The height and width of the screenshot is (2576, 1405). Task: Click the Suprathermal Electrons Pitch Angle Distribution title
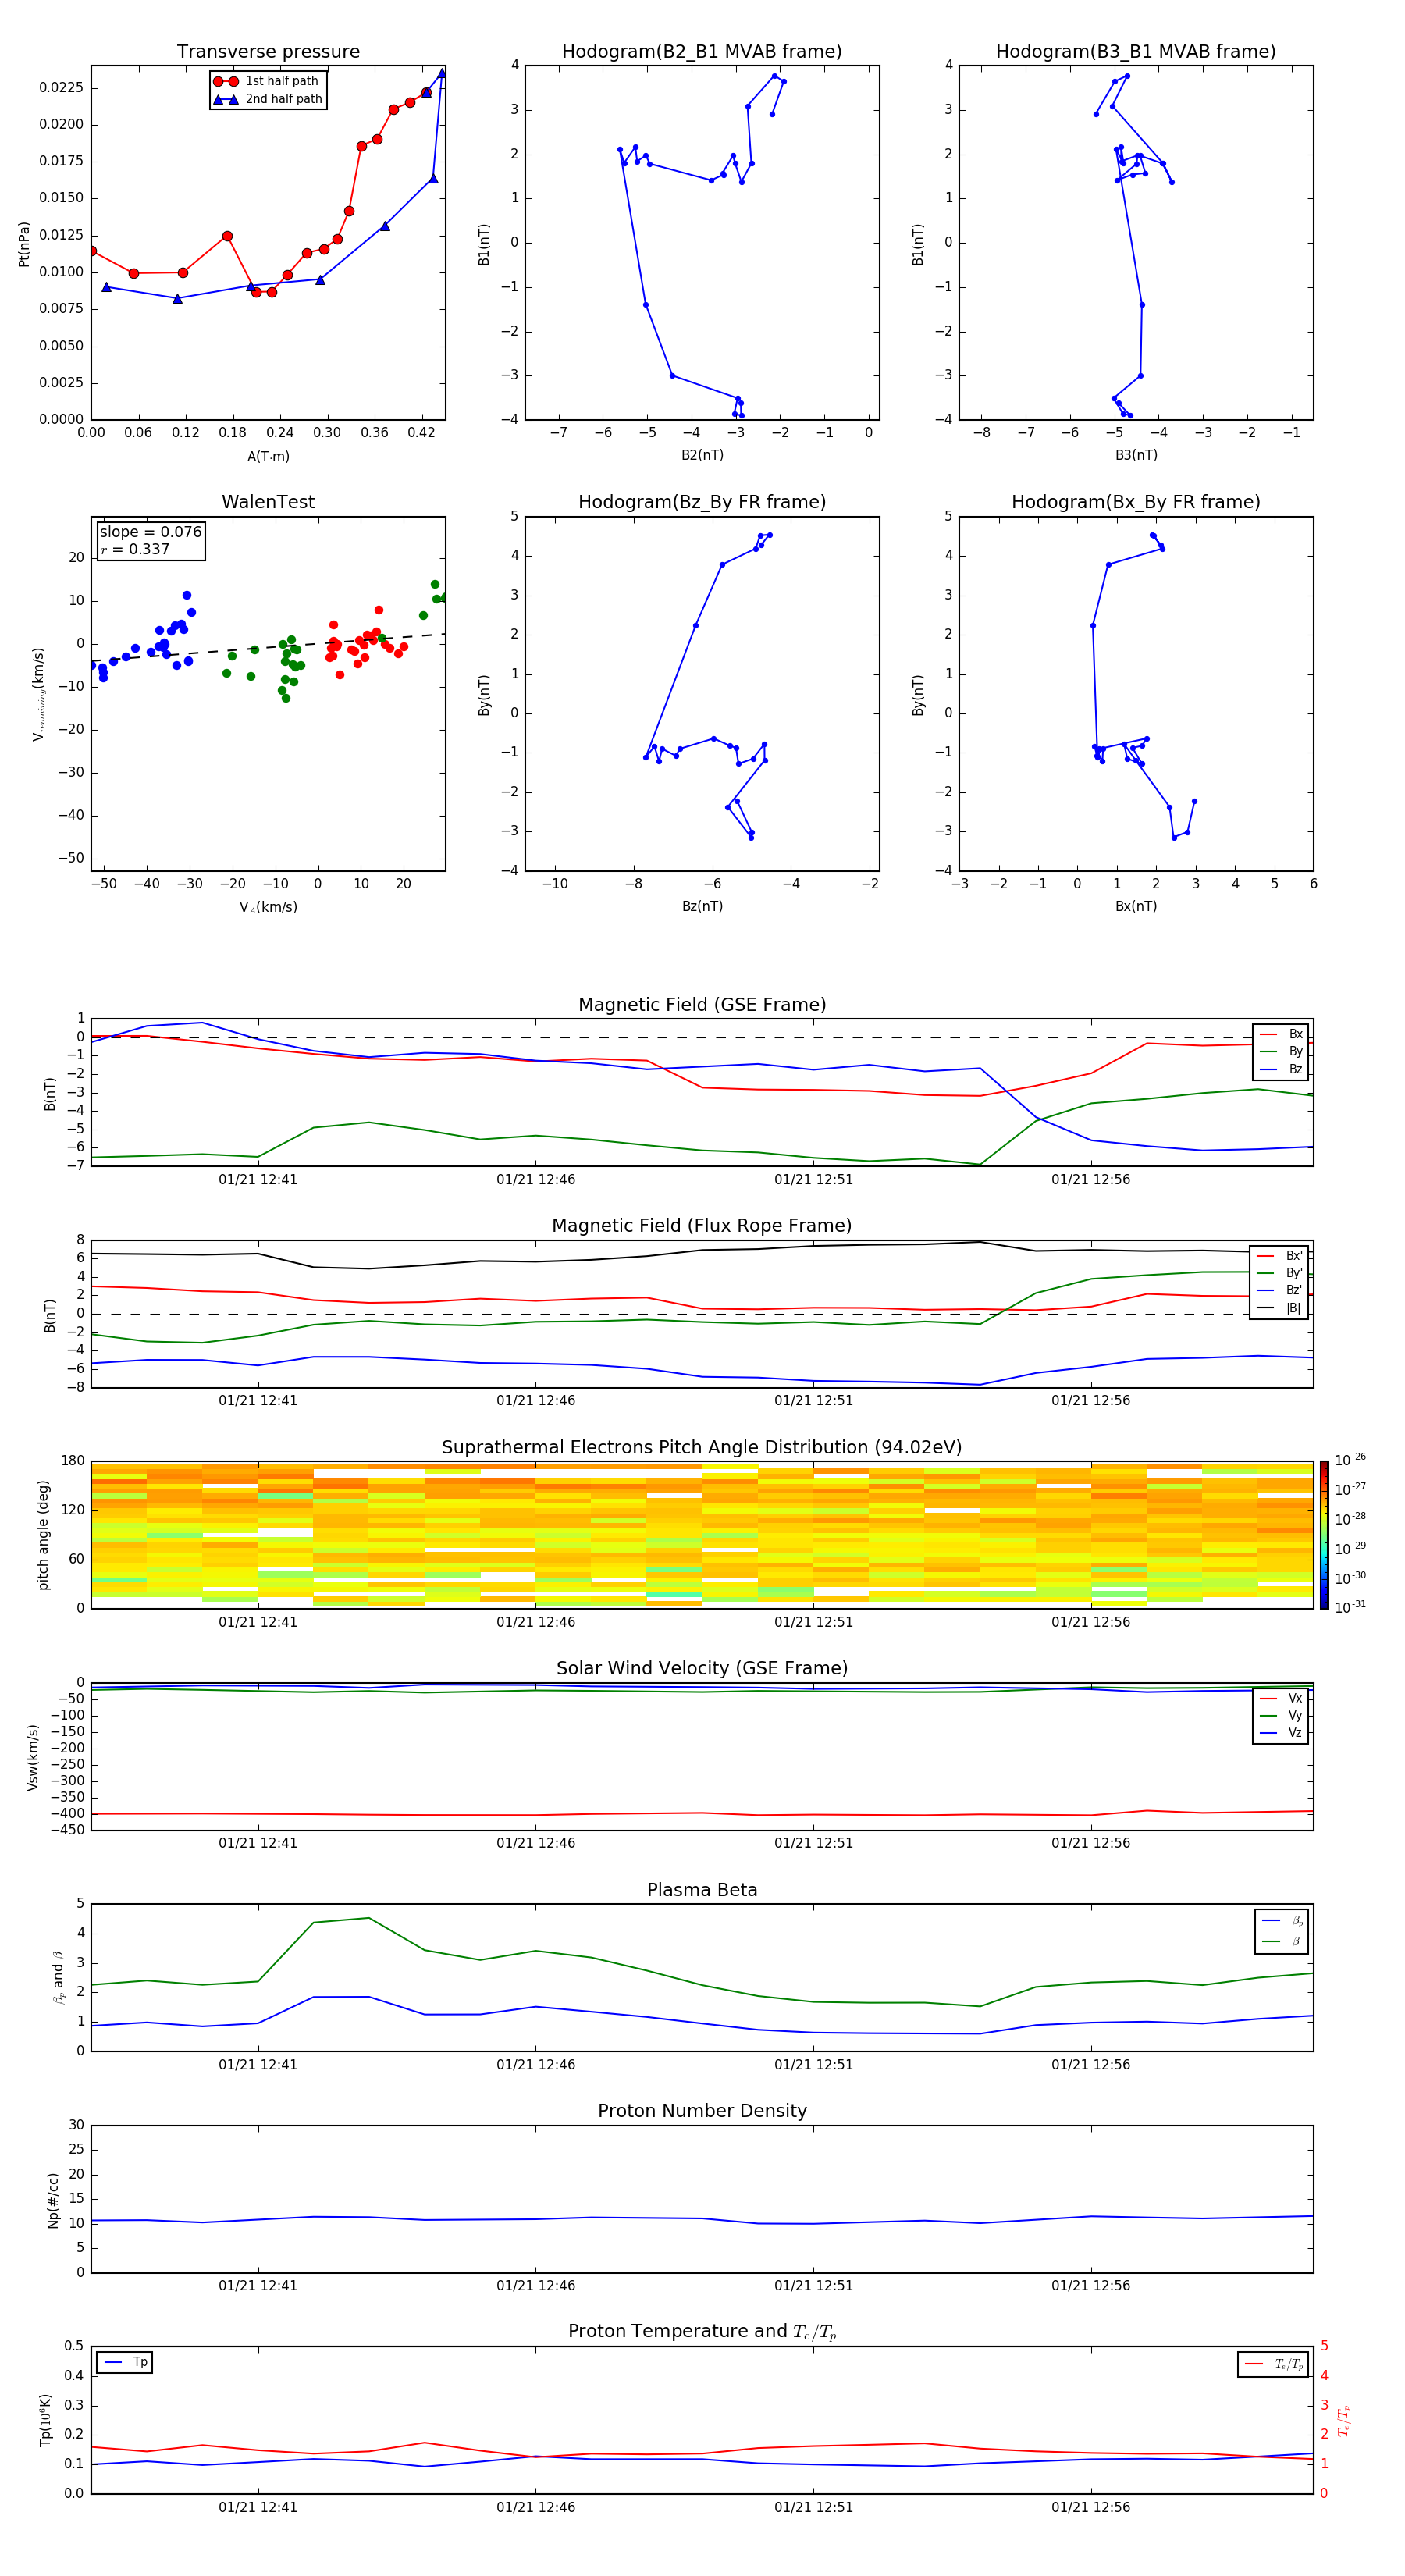702,1448
